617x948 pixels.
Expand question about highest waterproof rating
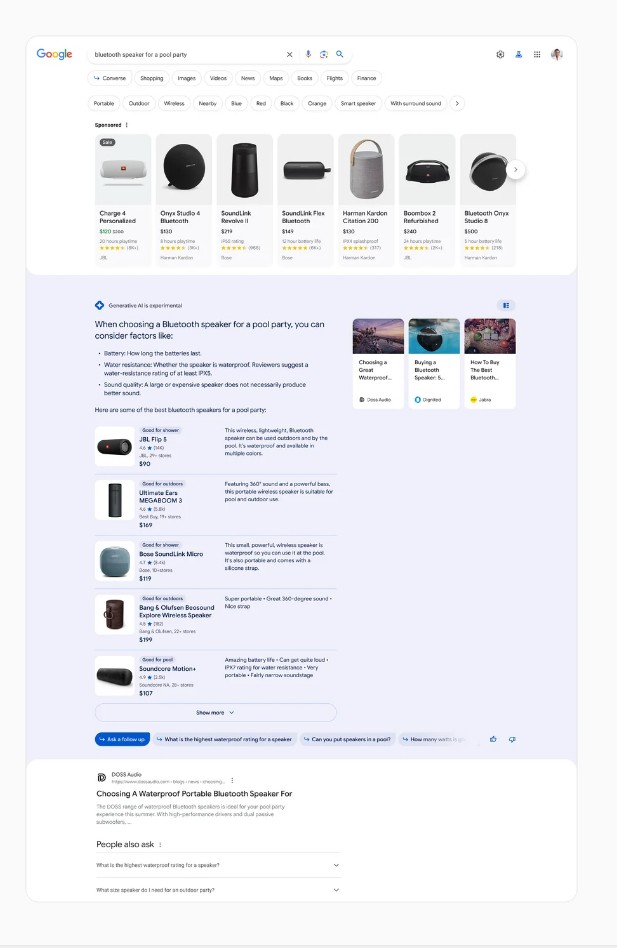click(x=218, y=865)
